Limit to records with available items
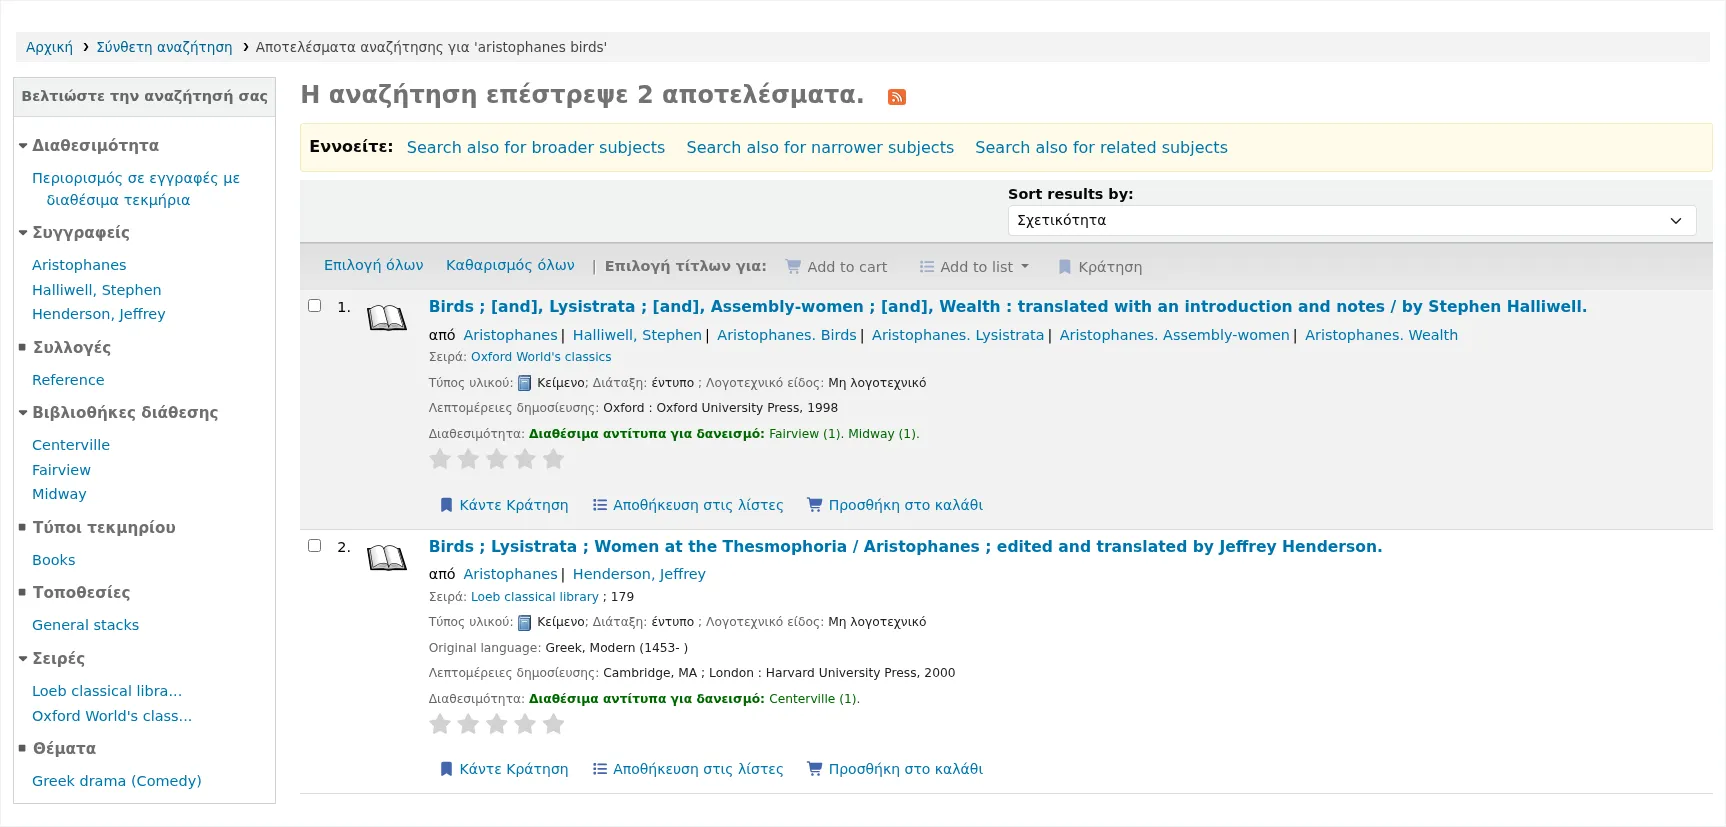Screen dimensions: 1726x827 point(136,189)
